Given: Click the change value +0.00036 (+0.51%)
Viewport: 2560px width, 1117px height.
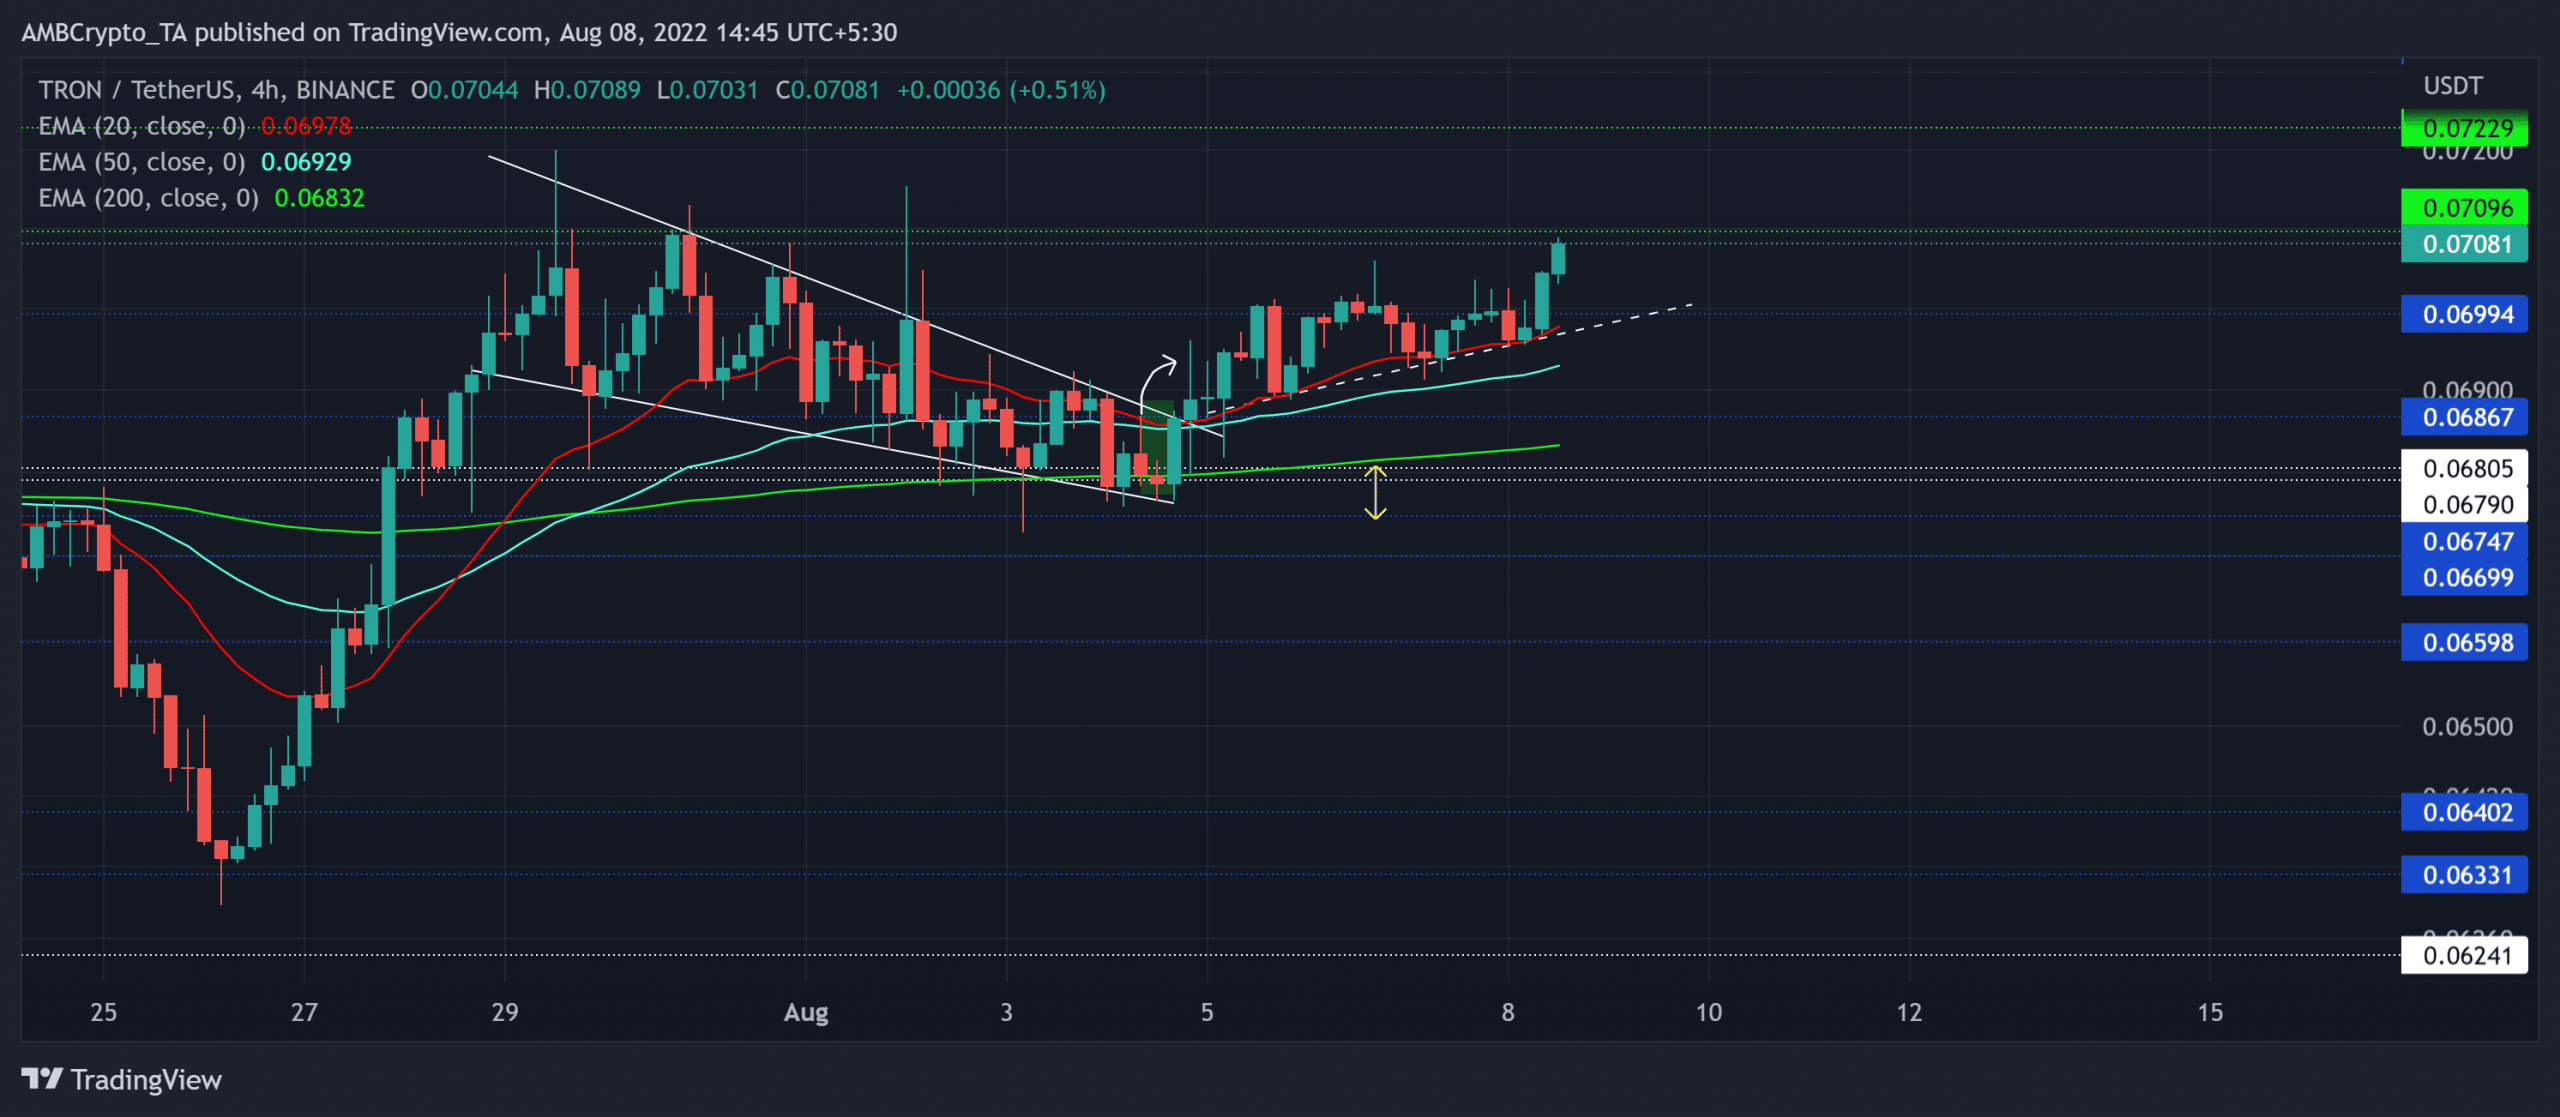Looking at the screenshot, I should click(x=1001, y=90).
